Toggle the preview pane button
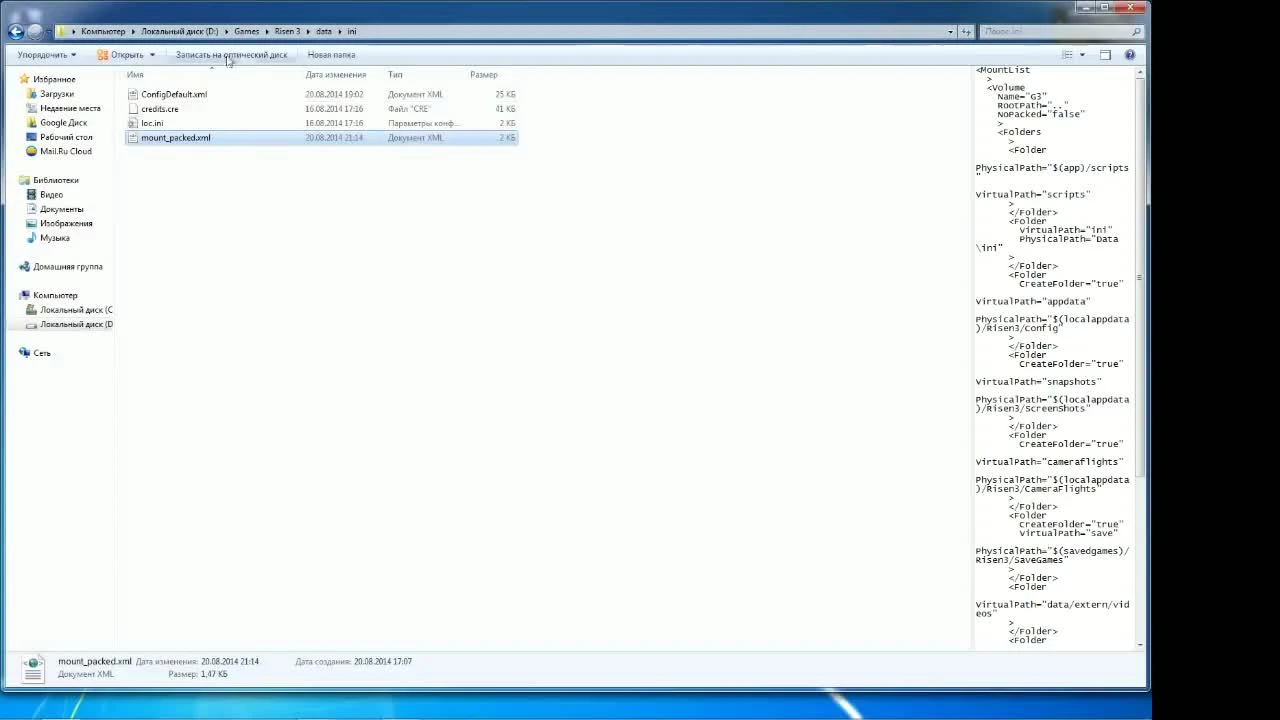The height and width of the screenshot is (720, 1280). pos(1105,55)
